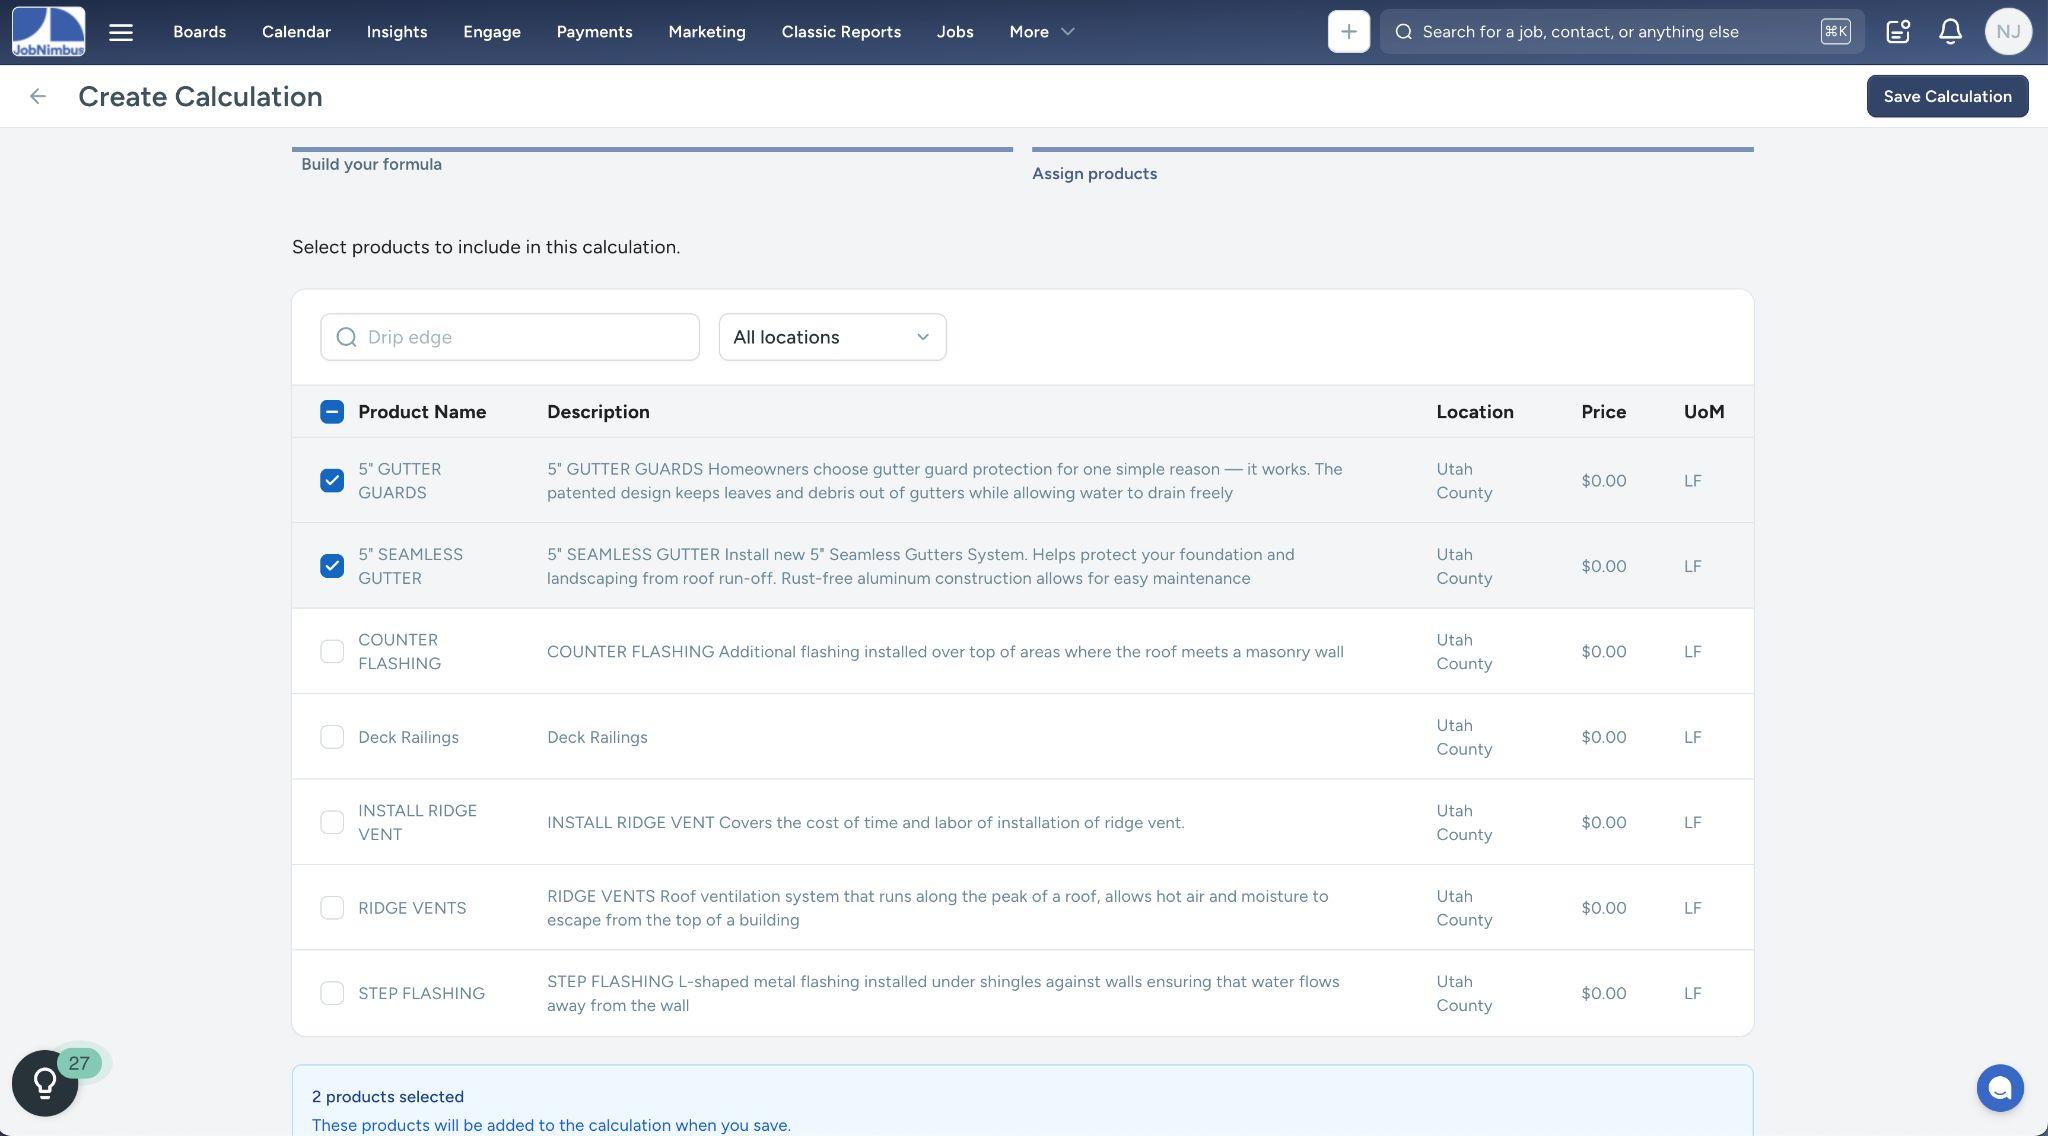This screenshot has width=2048, height=1136.
Task: Open the task notes icon in header
Action: (1897, 32)
